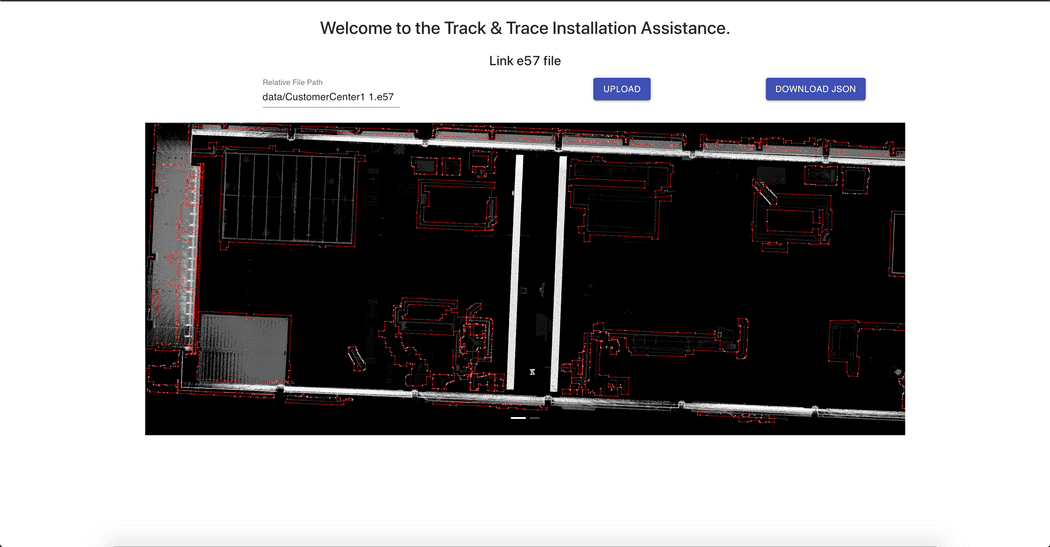Select the large gridded rectangle in the floor plan
Screen dimensions: 1050x547
pos(288,197)
